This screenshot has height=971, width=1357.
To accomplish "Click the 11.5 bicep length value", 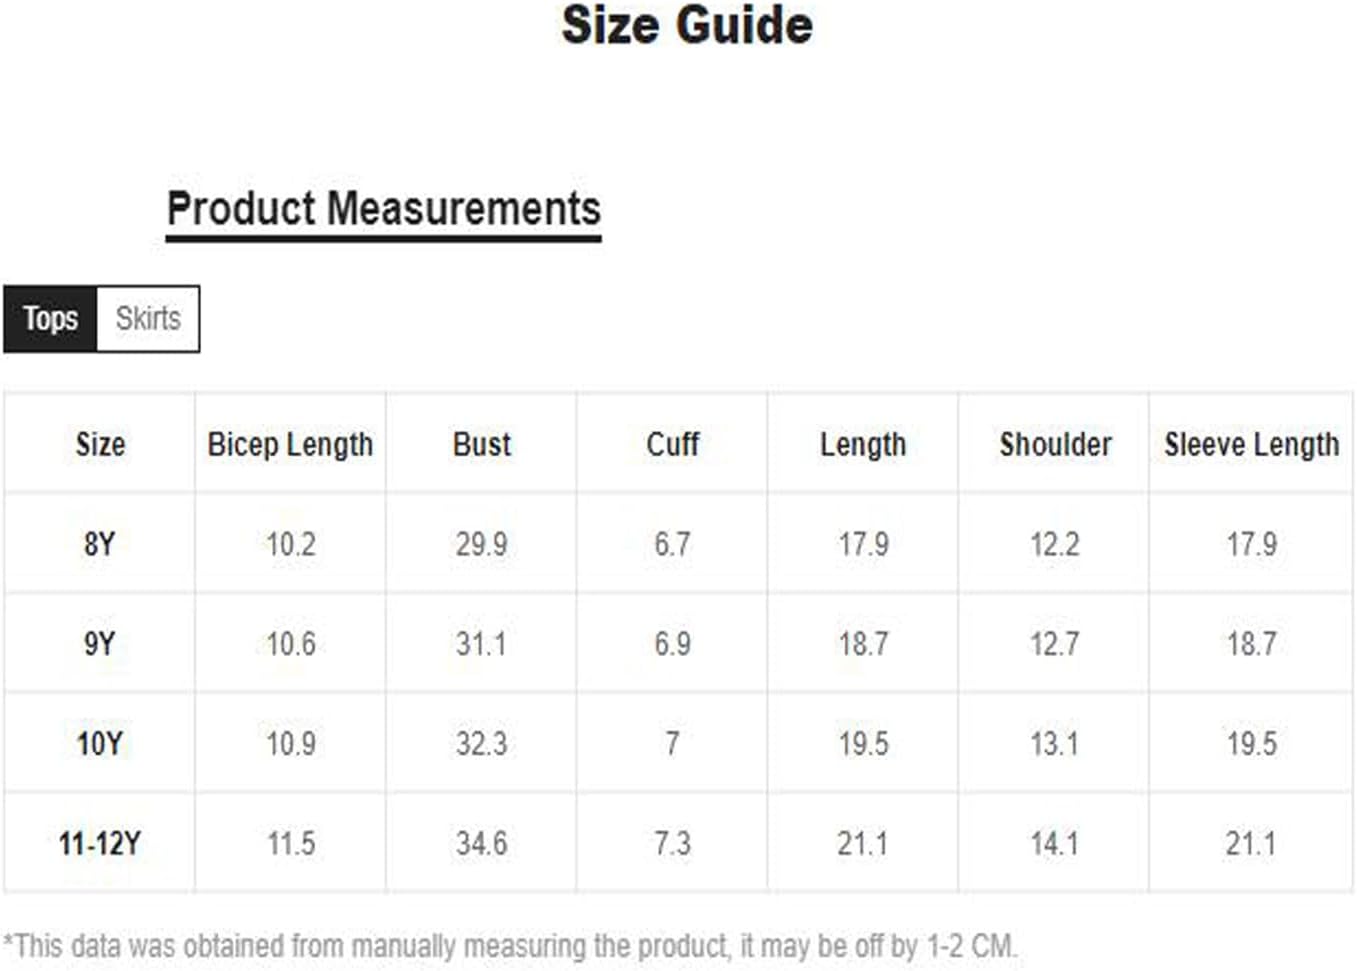I will point(291,844).
